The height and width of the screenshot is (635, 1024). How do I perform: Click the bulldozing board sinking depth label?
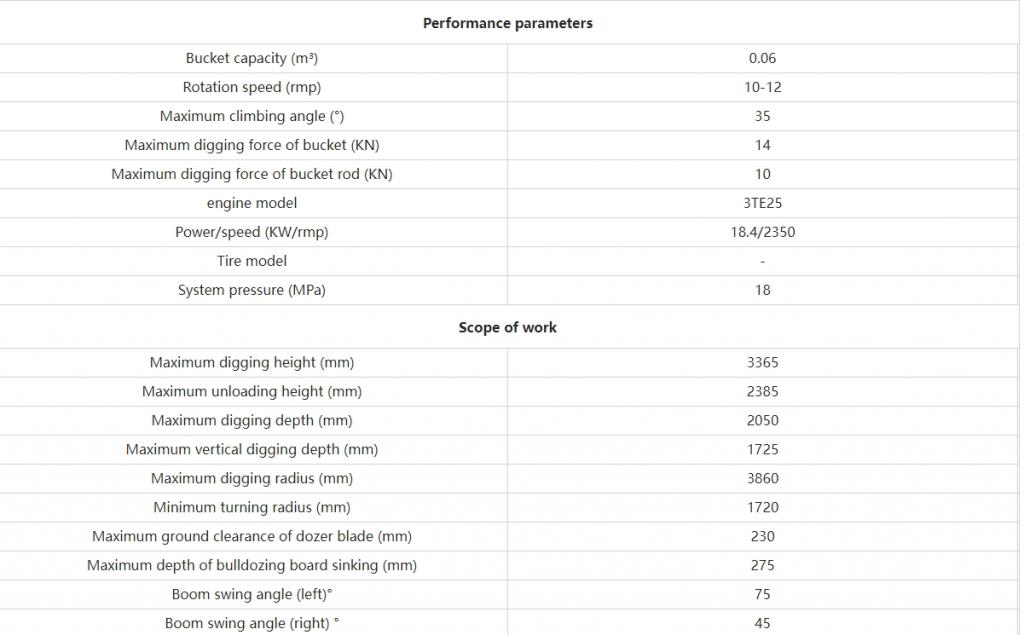click(x=251, y=565)
